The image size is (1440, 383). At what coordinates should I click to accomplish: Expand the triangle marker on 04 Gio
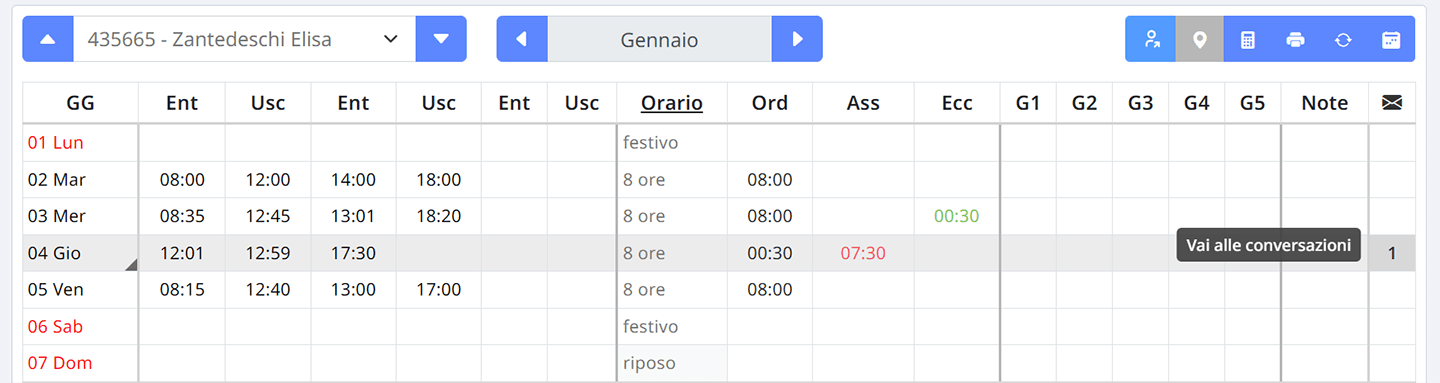point(131,264)
